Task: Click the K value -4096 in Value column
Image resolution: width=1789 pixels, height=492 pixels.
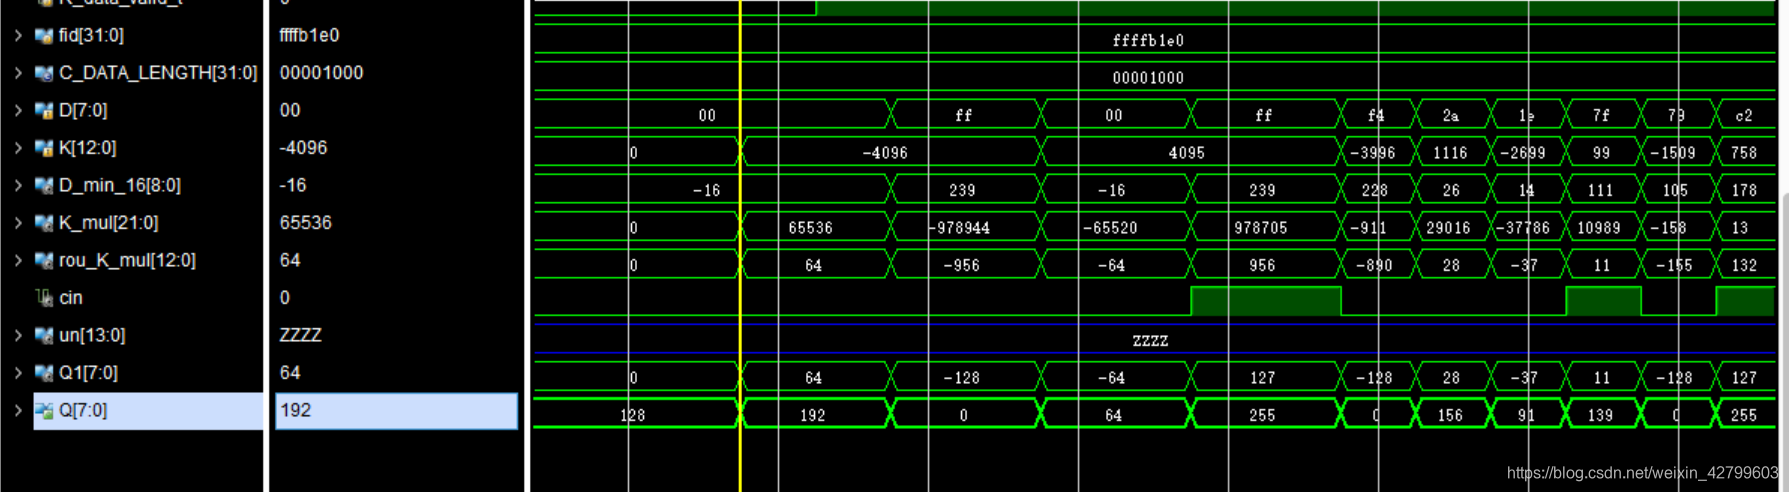Action: pyautogui.click(x=303, y=148)
